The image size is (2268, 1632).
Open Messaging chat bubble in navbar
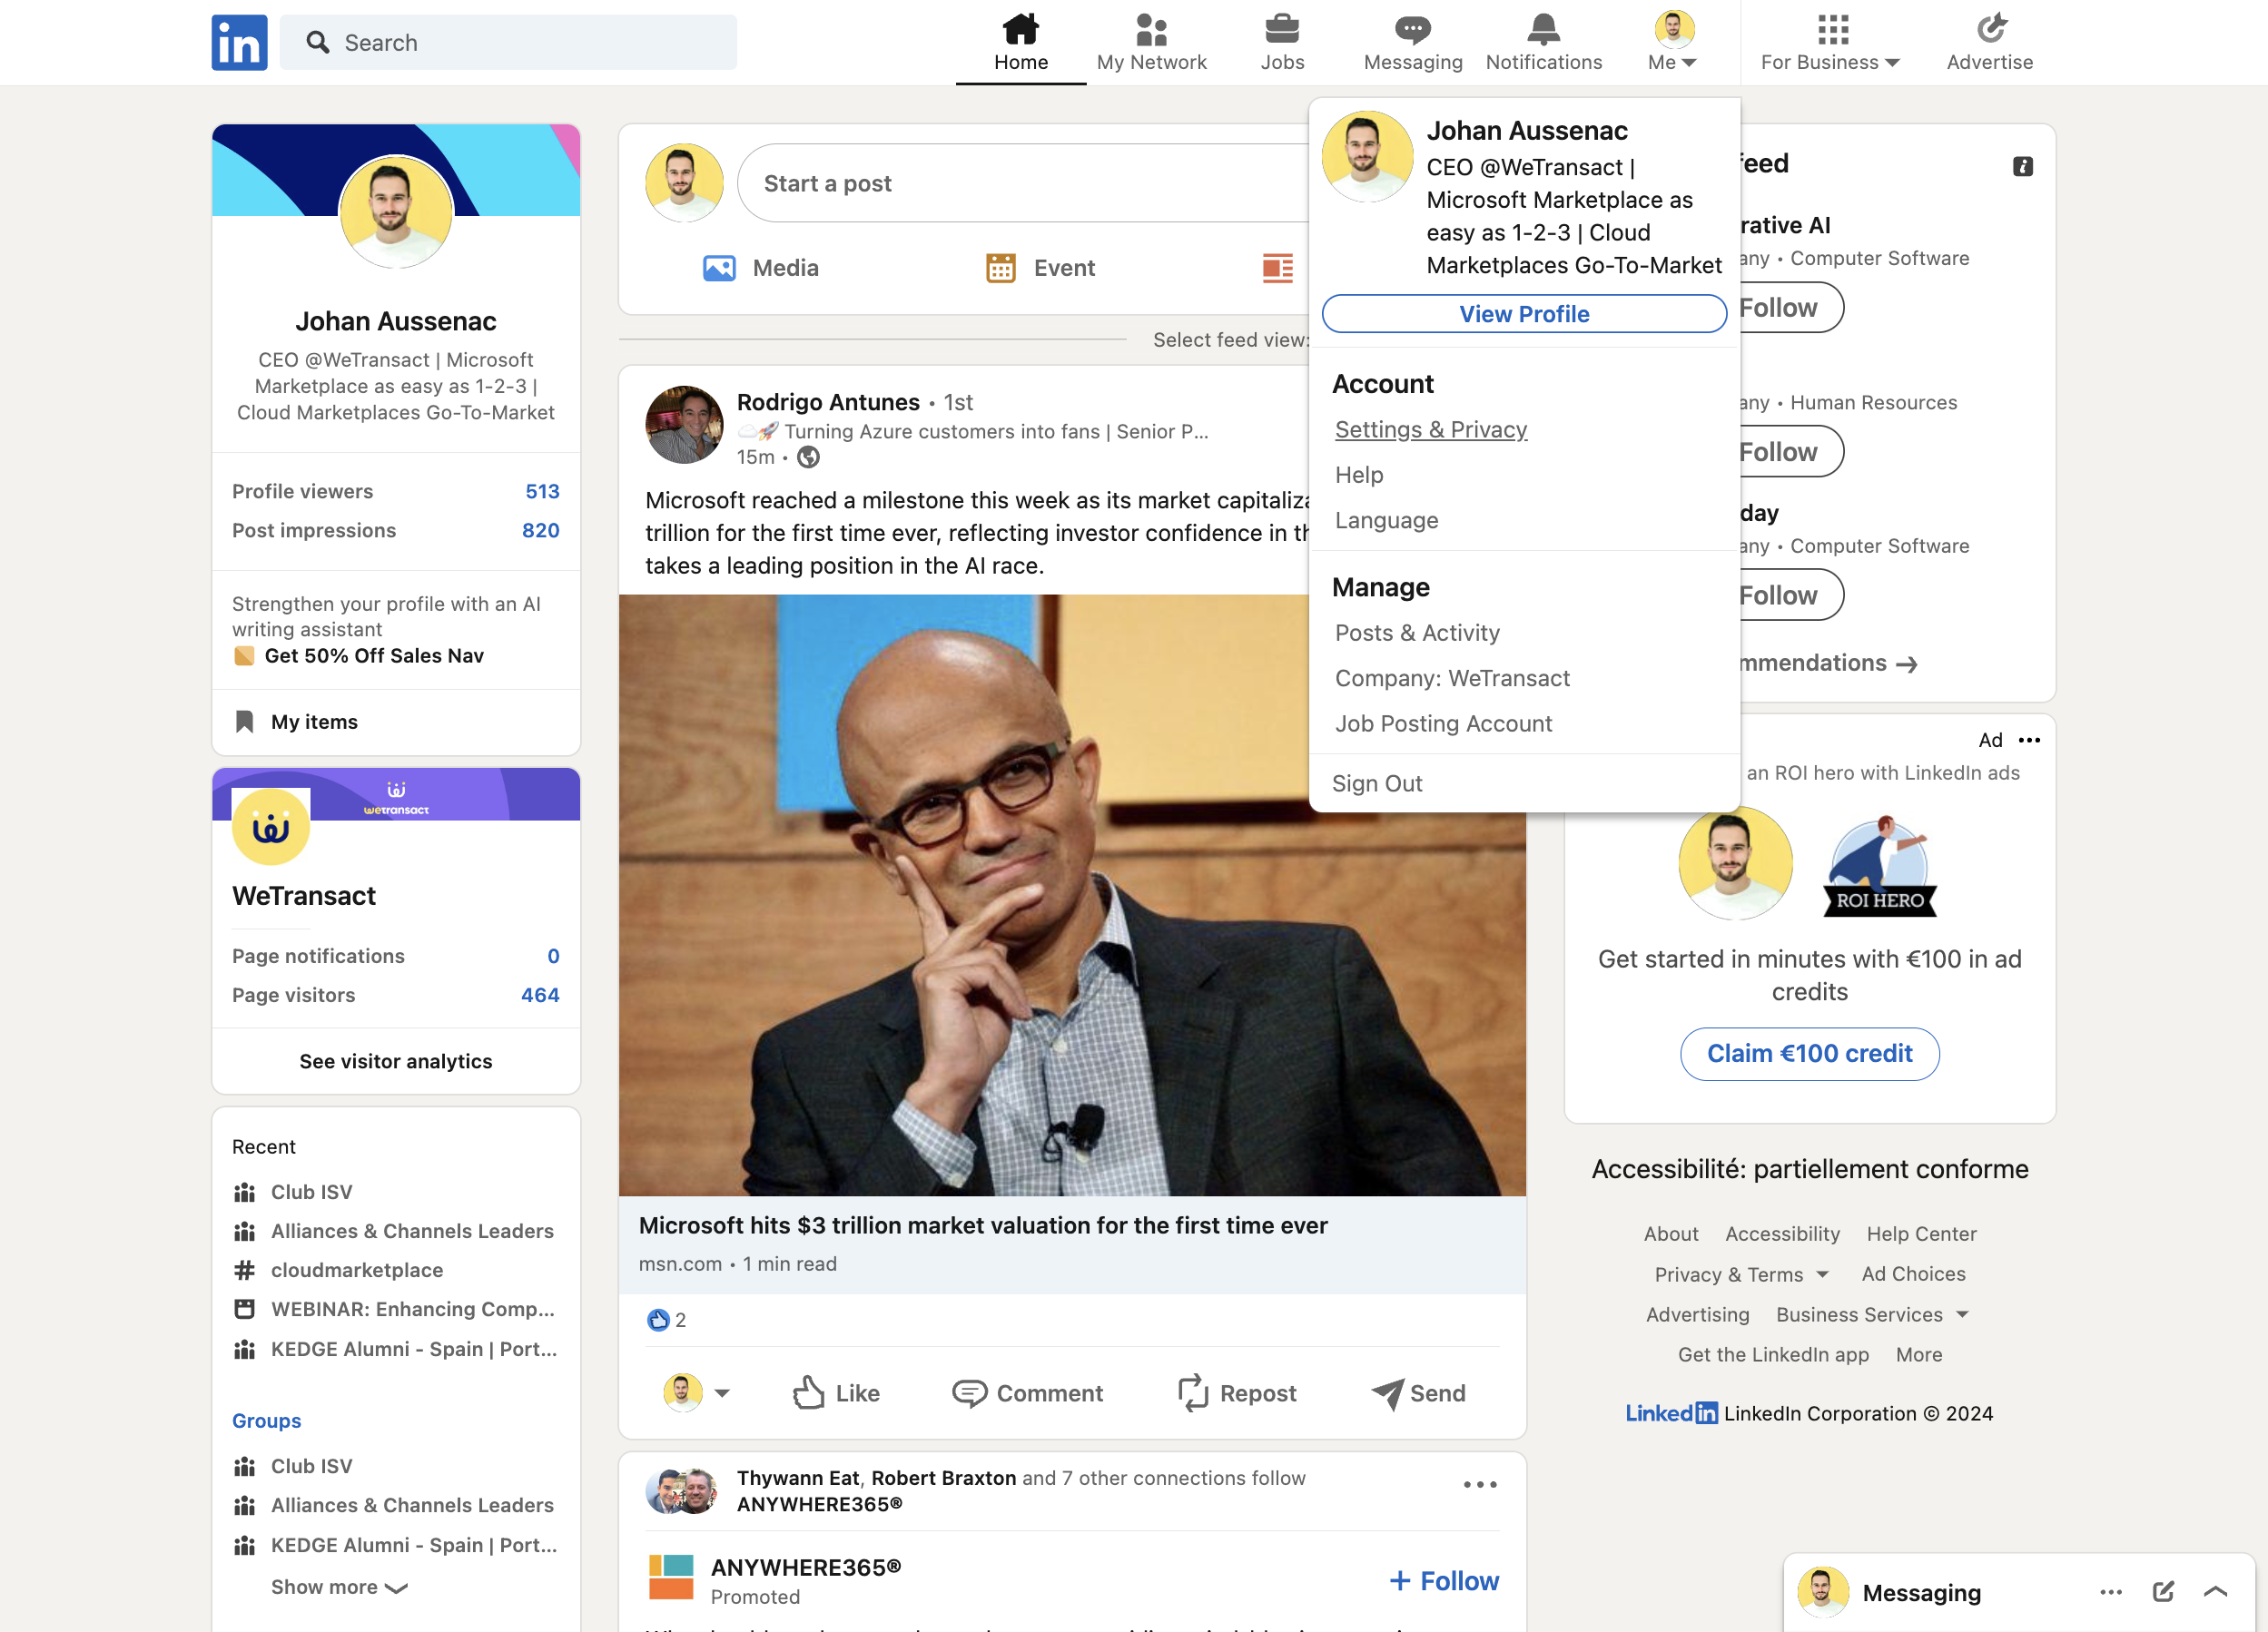pos(1412,29)
